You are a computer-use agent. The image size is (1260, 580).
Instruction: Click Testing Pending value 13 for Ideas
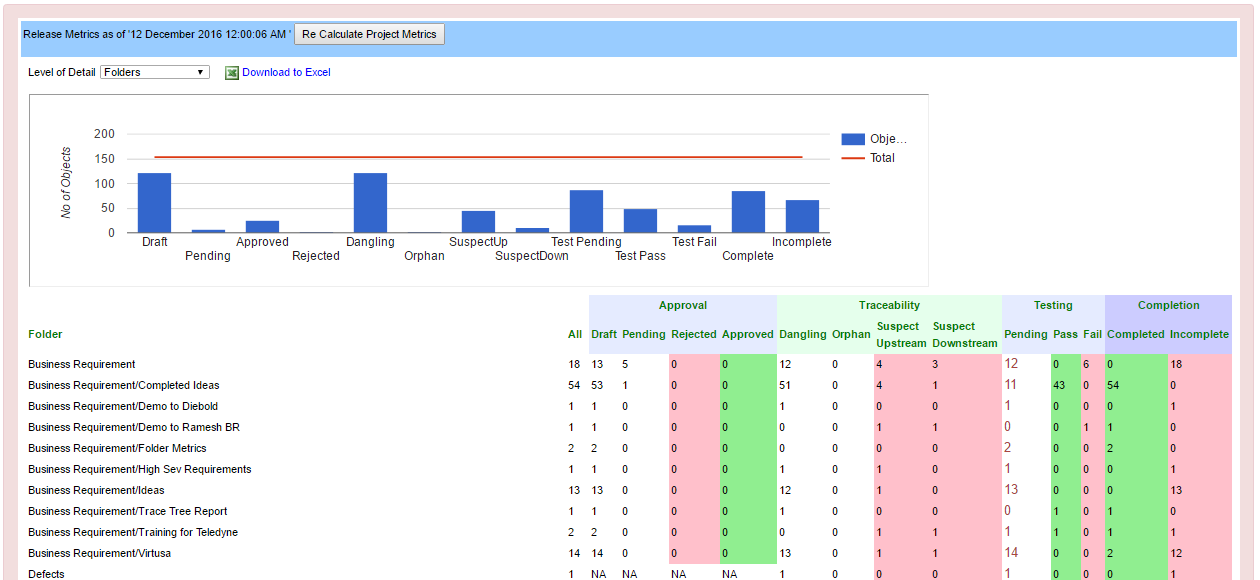(1011, 490)
